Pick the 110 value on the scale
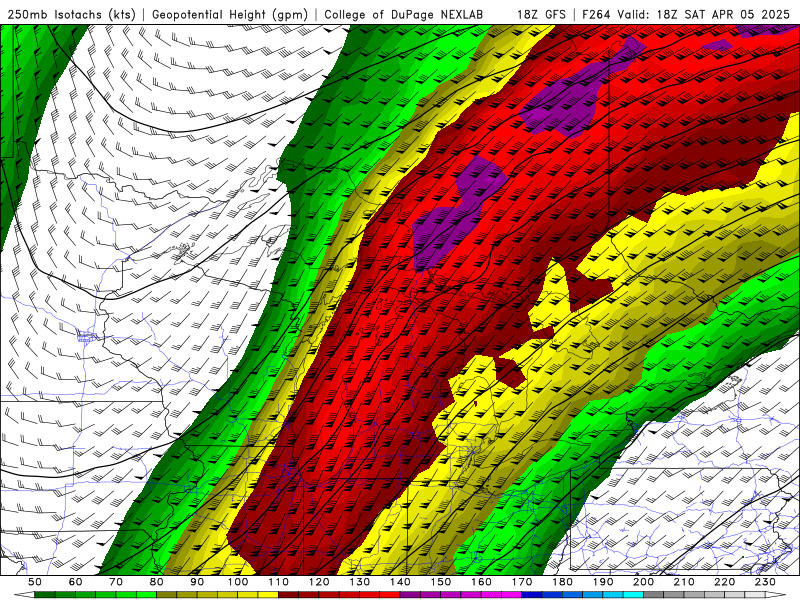 tap(279, 582)
